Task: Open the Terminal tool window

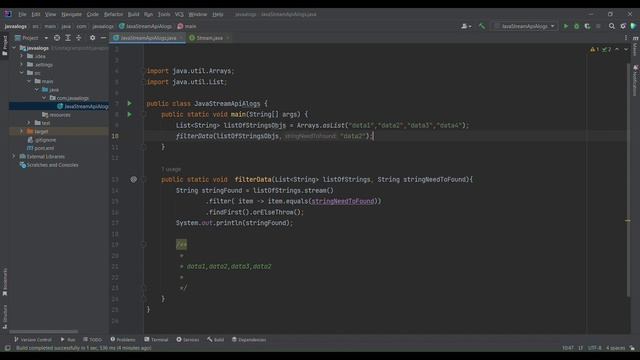Action: pyautogui.click(x=156, y=340)
